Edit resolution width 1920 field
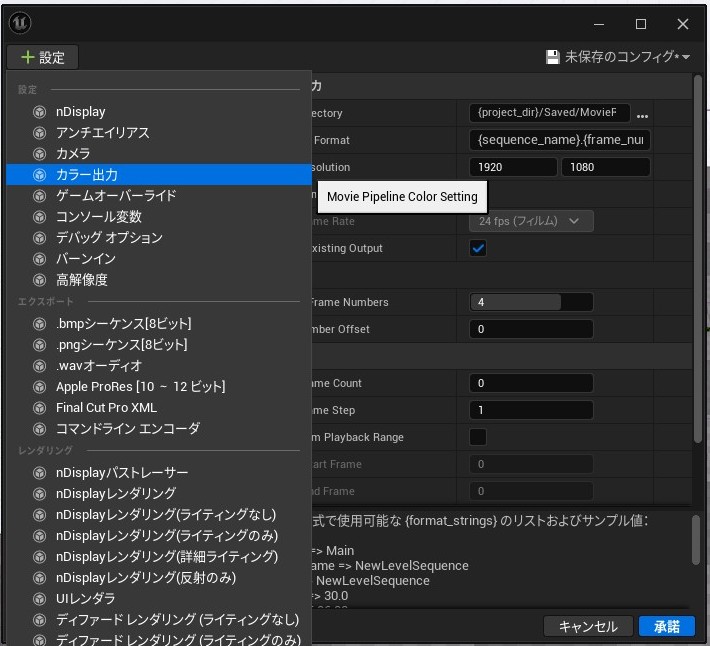Viewport: 710px width, 646px height. (513, 167)
